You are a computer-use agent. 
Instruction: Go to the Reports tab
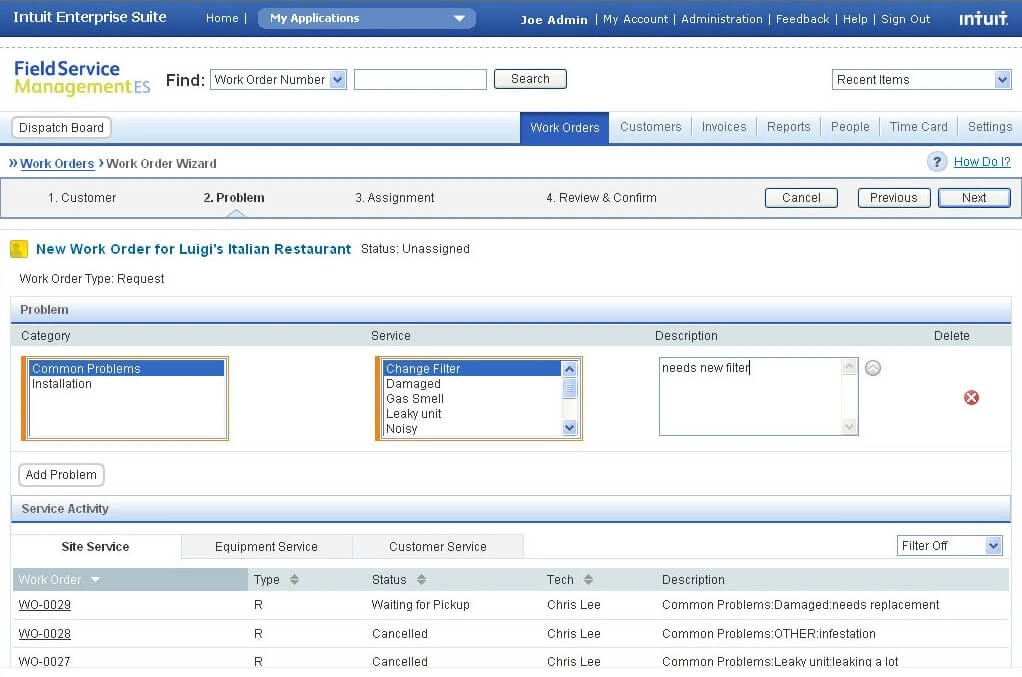[x=789, y=127]
